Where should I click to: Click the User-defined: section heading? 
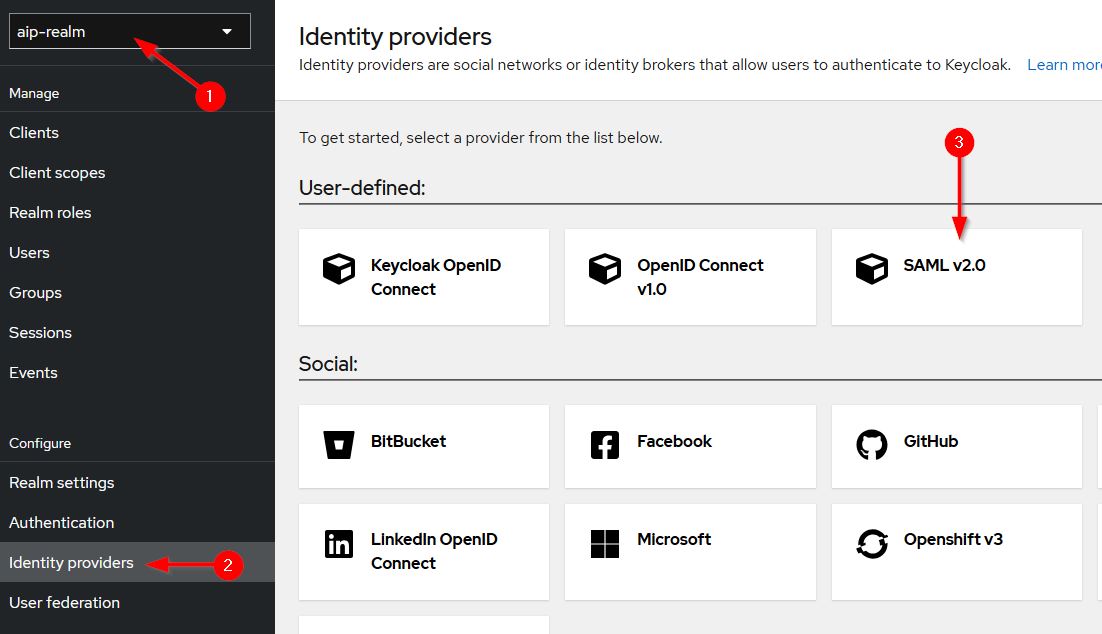point(362,188)
